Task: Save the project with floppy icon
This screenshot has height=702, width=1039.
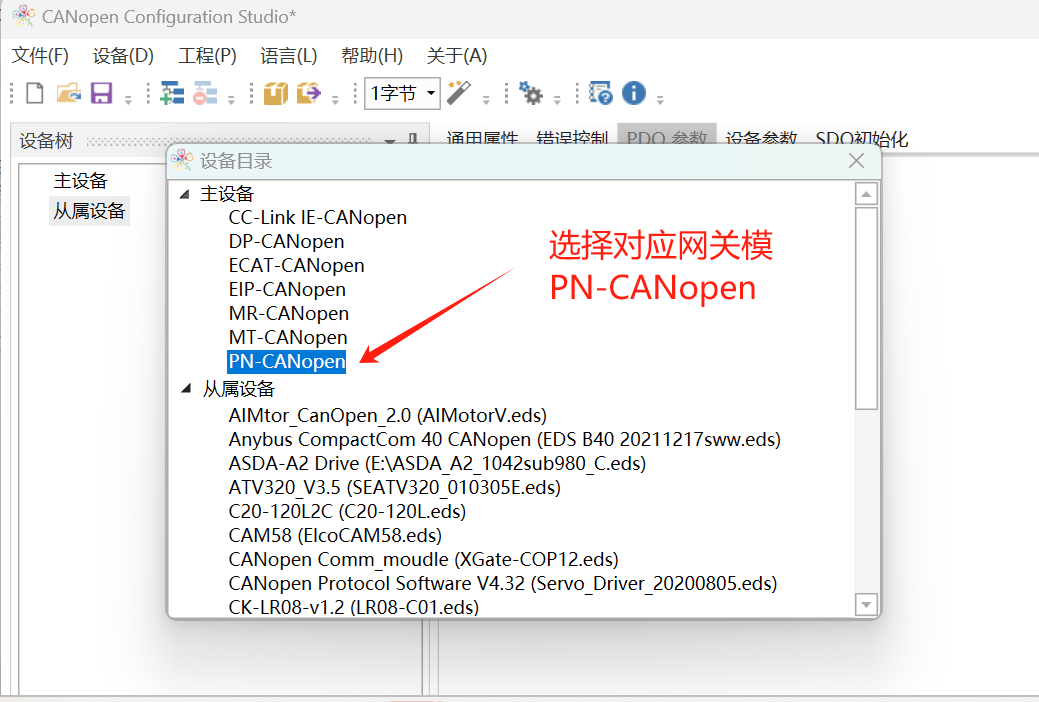Action: 101,93
